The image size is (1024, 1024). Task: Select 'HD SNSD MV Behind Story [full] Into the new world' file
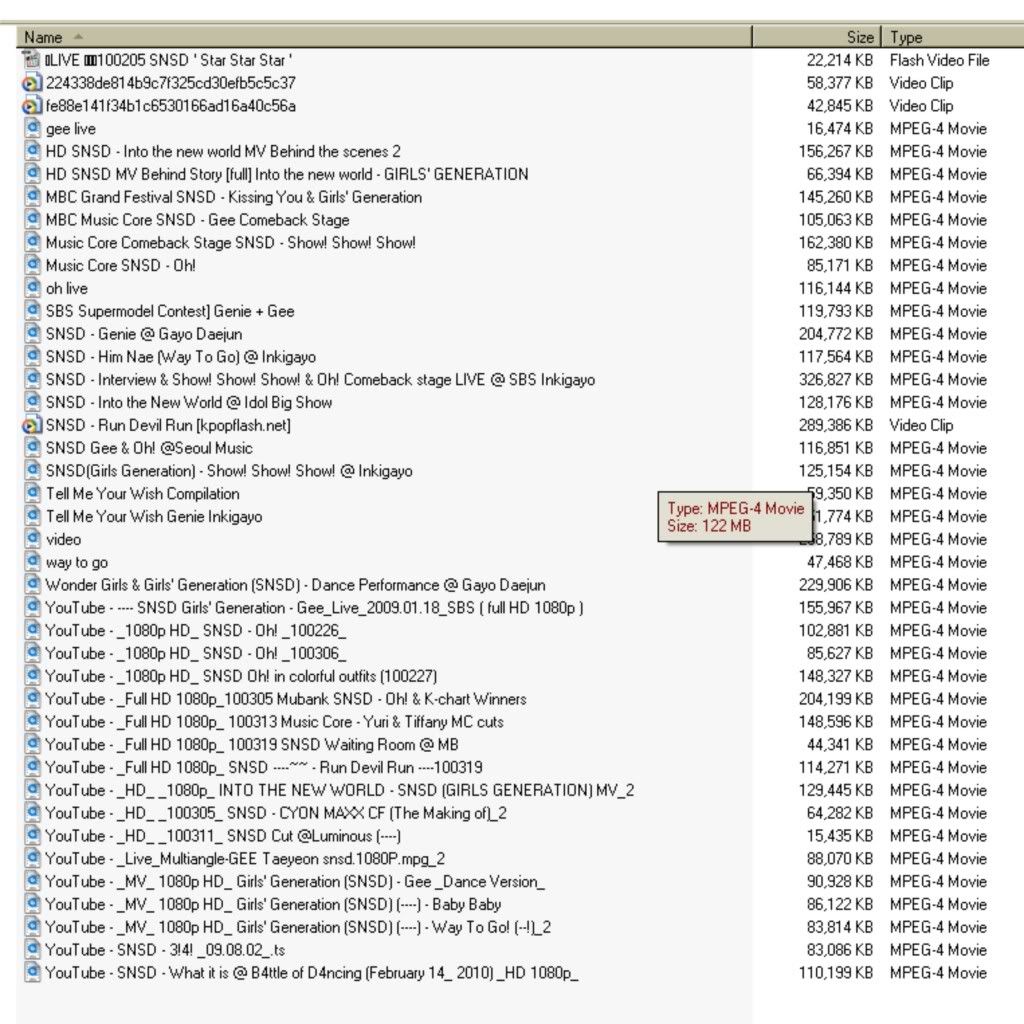click(287, 174)
